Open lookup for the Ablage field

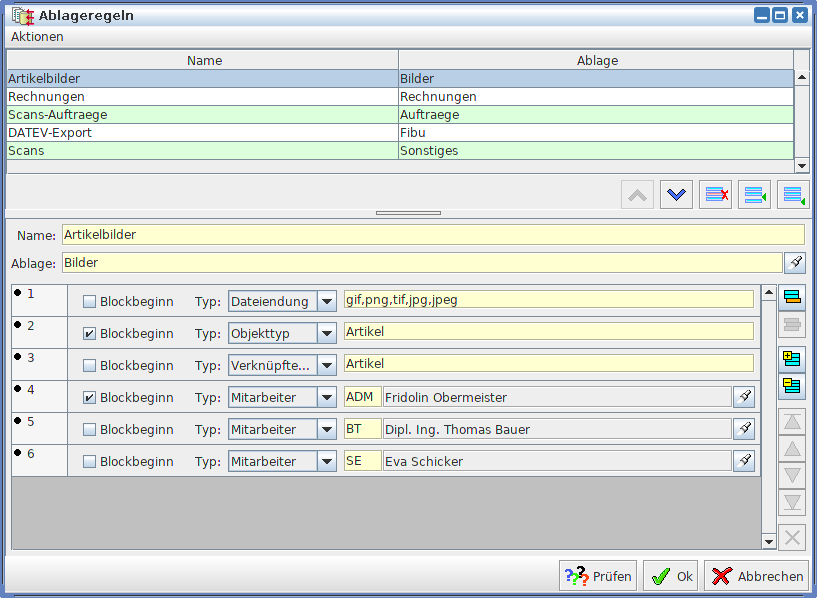click(795, 263)
